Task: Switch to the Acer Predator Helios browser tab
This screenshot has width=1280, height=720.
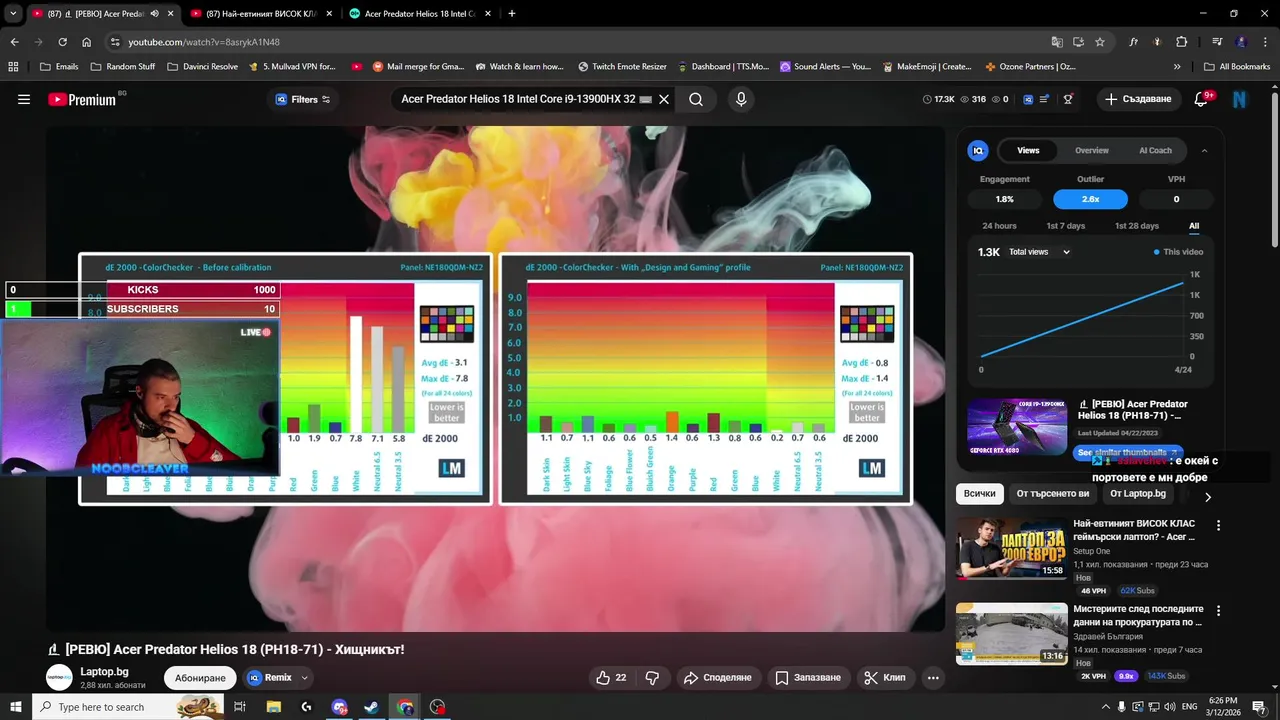Action: click(x=420, y=14)
